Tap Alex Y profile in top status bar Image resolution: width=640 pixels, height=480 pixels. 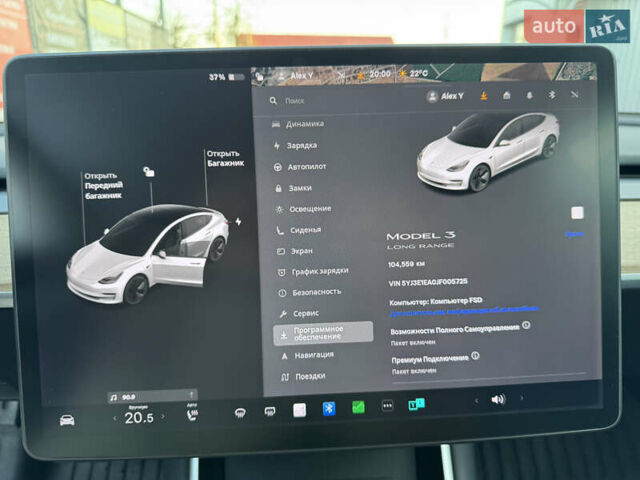coord(296,76)
